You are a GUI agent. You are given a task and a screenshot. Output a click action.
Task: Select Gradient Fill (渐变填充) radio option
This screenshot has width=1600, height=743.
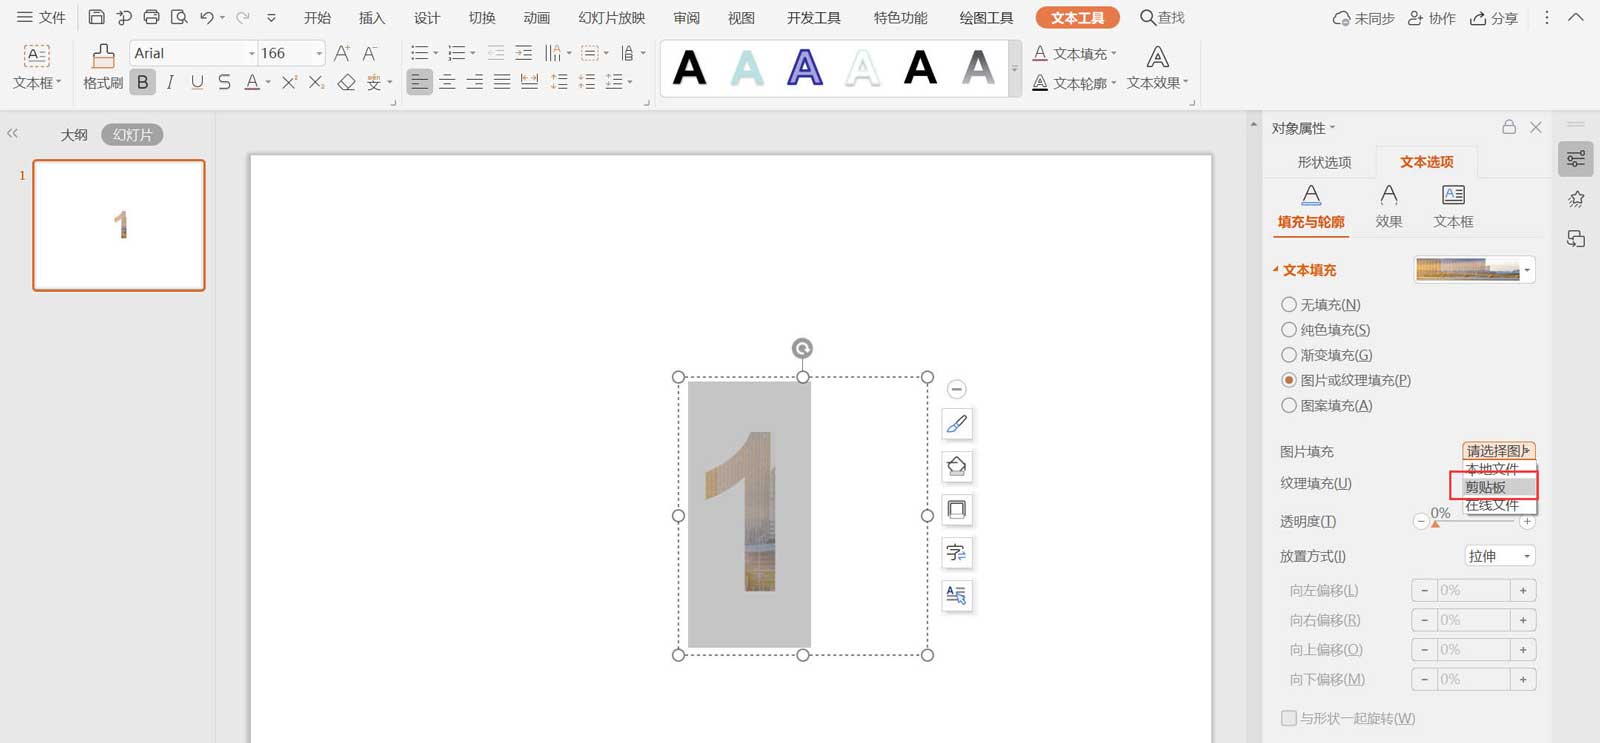pyautogui.click(x=1289, y=355)
